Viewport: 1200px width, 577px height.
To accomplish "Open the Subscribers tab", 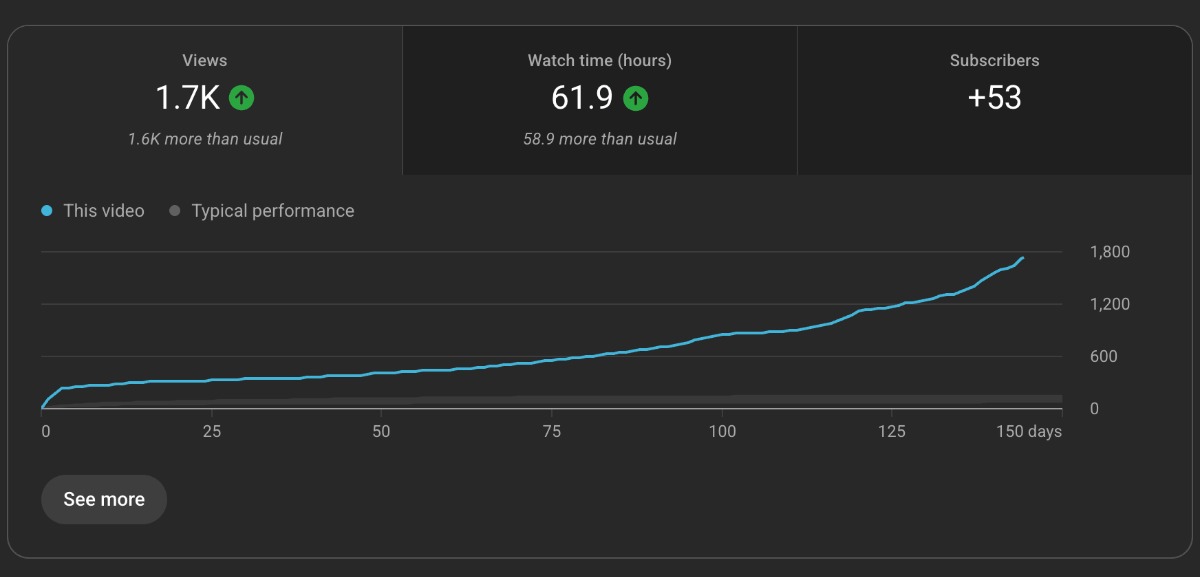I will (x=995, y=101).
